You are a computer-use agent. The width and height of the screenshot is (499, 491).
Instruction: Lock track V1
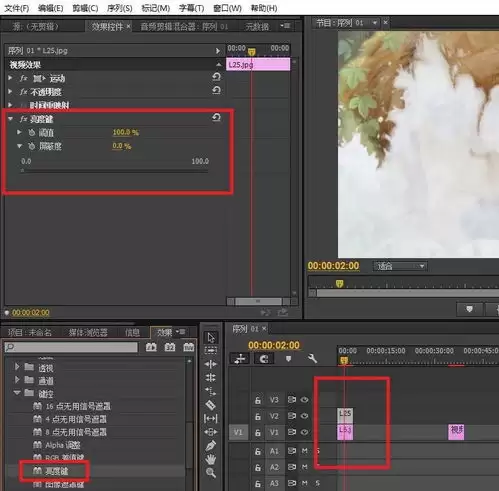(x=258, y=432)
